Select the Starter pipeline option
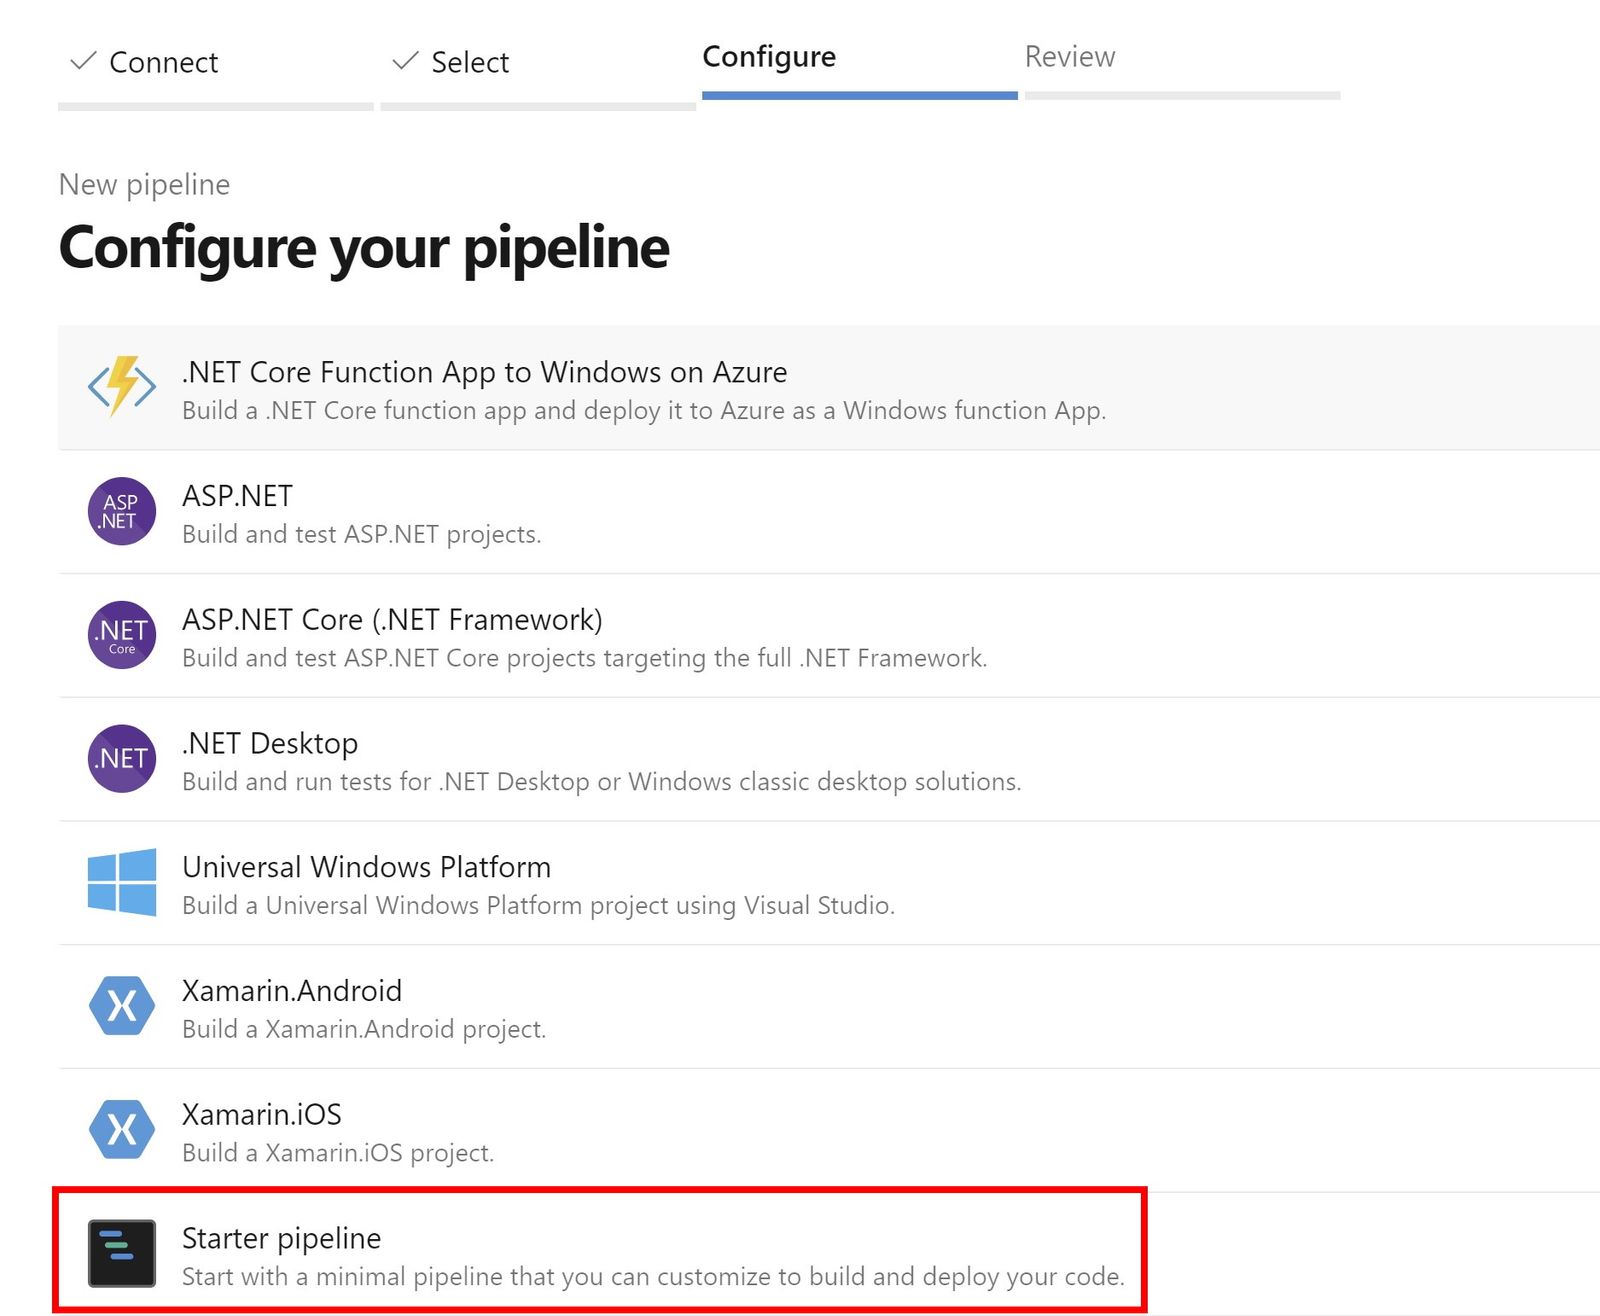 point(600,1253)
